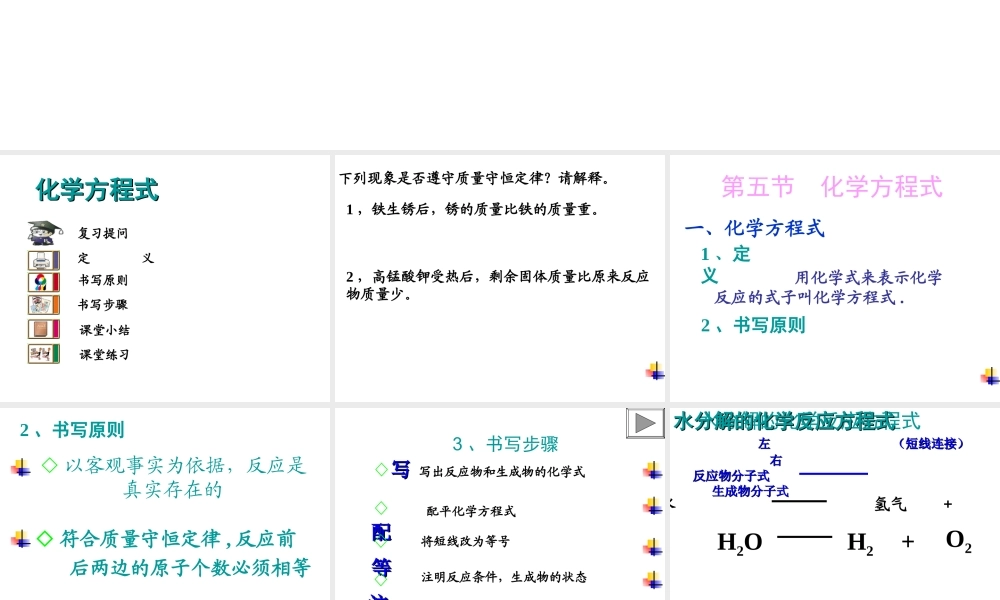This screenshot has height=600, width=1000.
Task: Navigate to 书写步骤 via its link
Action: point(103,305)
